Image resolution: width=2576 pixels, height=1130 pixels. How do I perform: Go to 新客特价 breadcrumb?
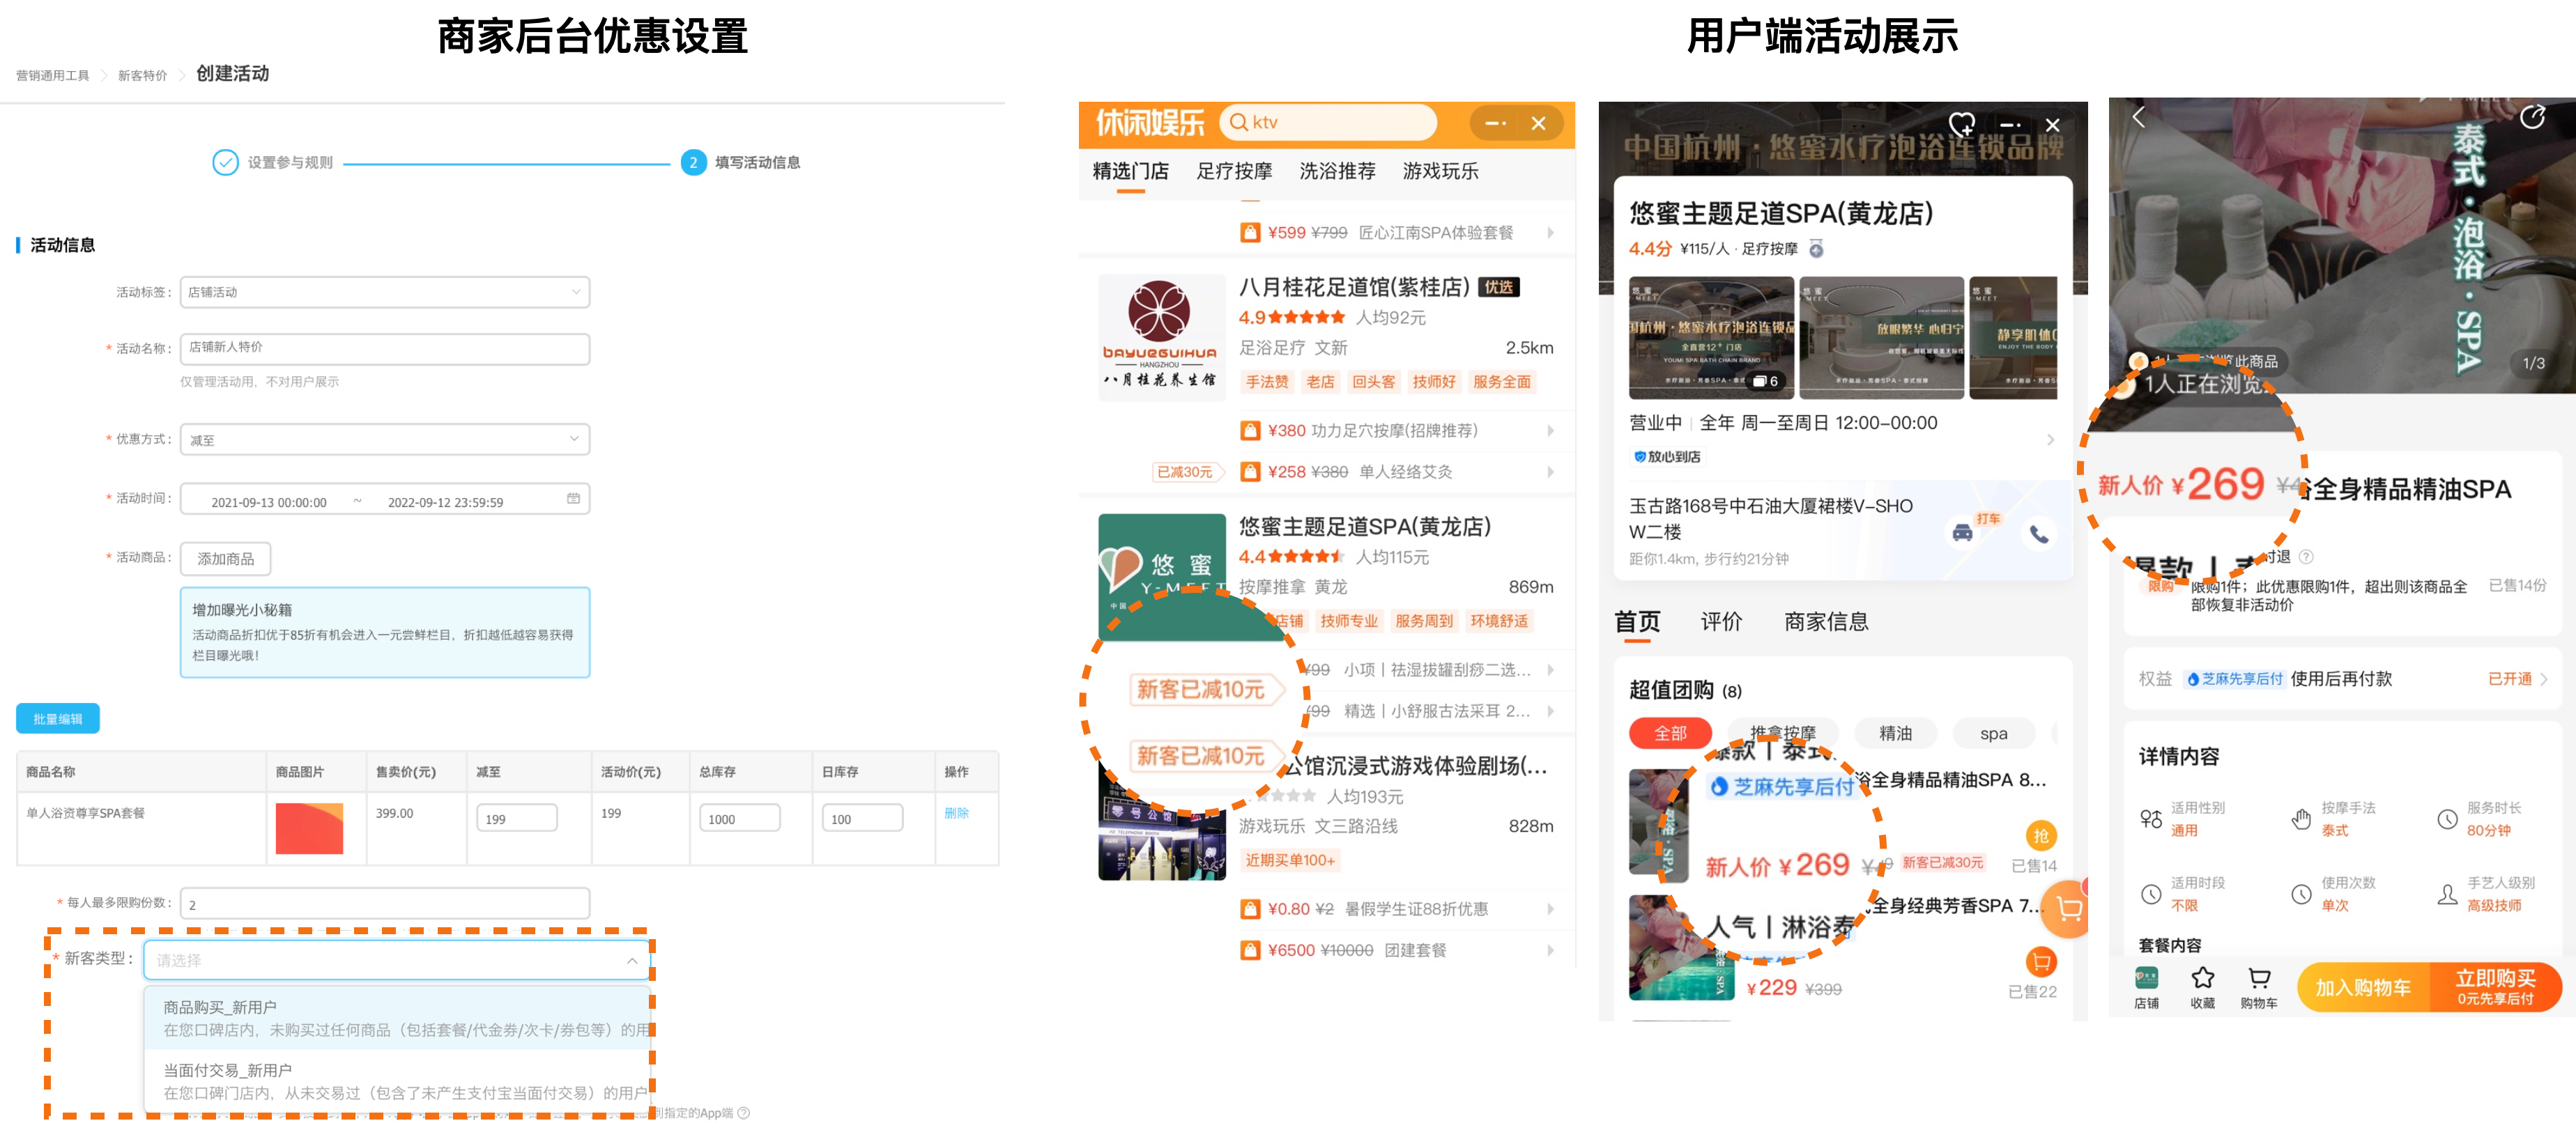click(x=142, y=75)
